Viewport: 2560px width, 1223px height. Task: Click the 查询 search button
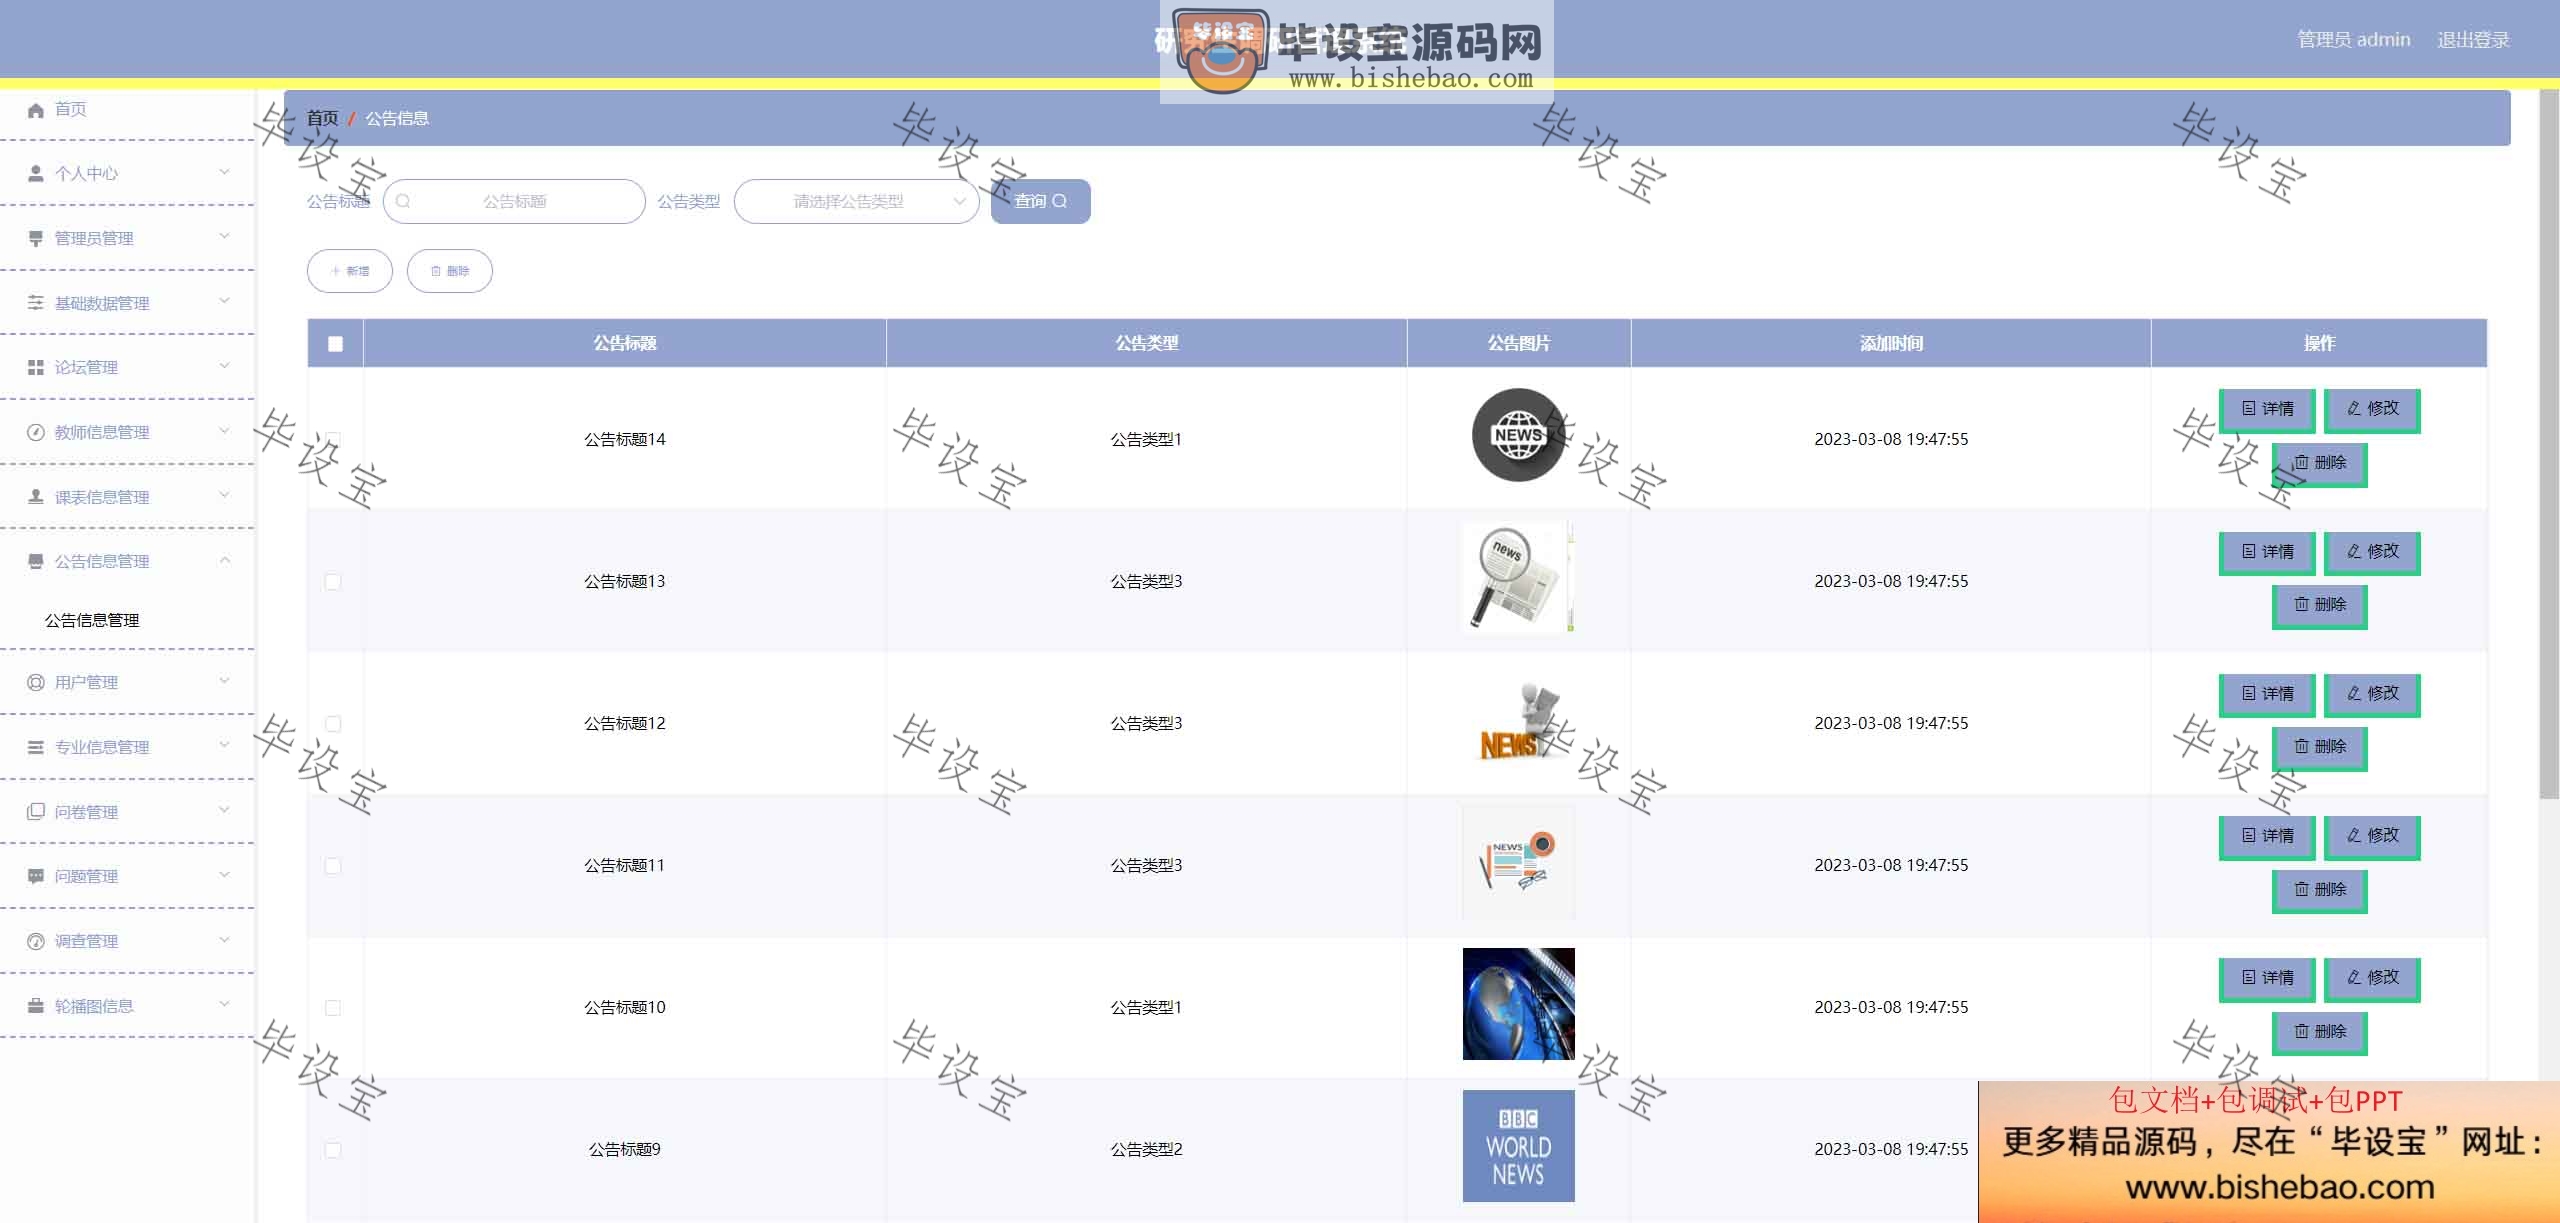pyautogui.click(x=1040, y=201)
